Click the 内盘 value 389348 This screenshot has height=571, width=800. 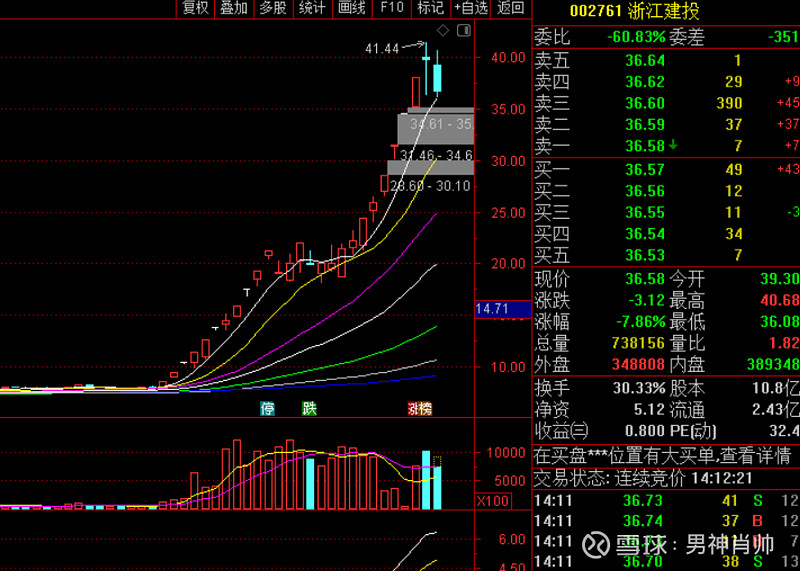[x=773, y=364]
